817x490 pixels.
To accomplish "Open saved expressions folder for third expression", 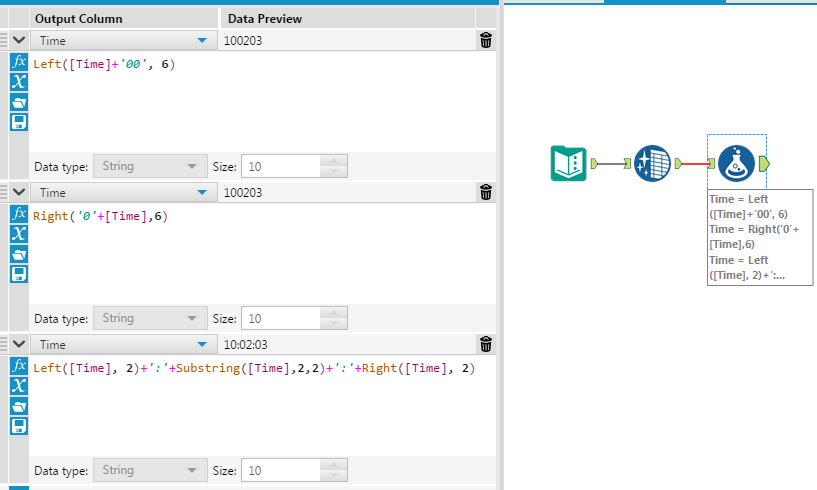I will tap(19, 406).
